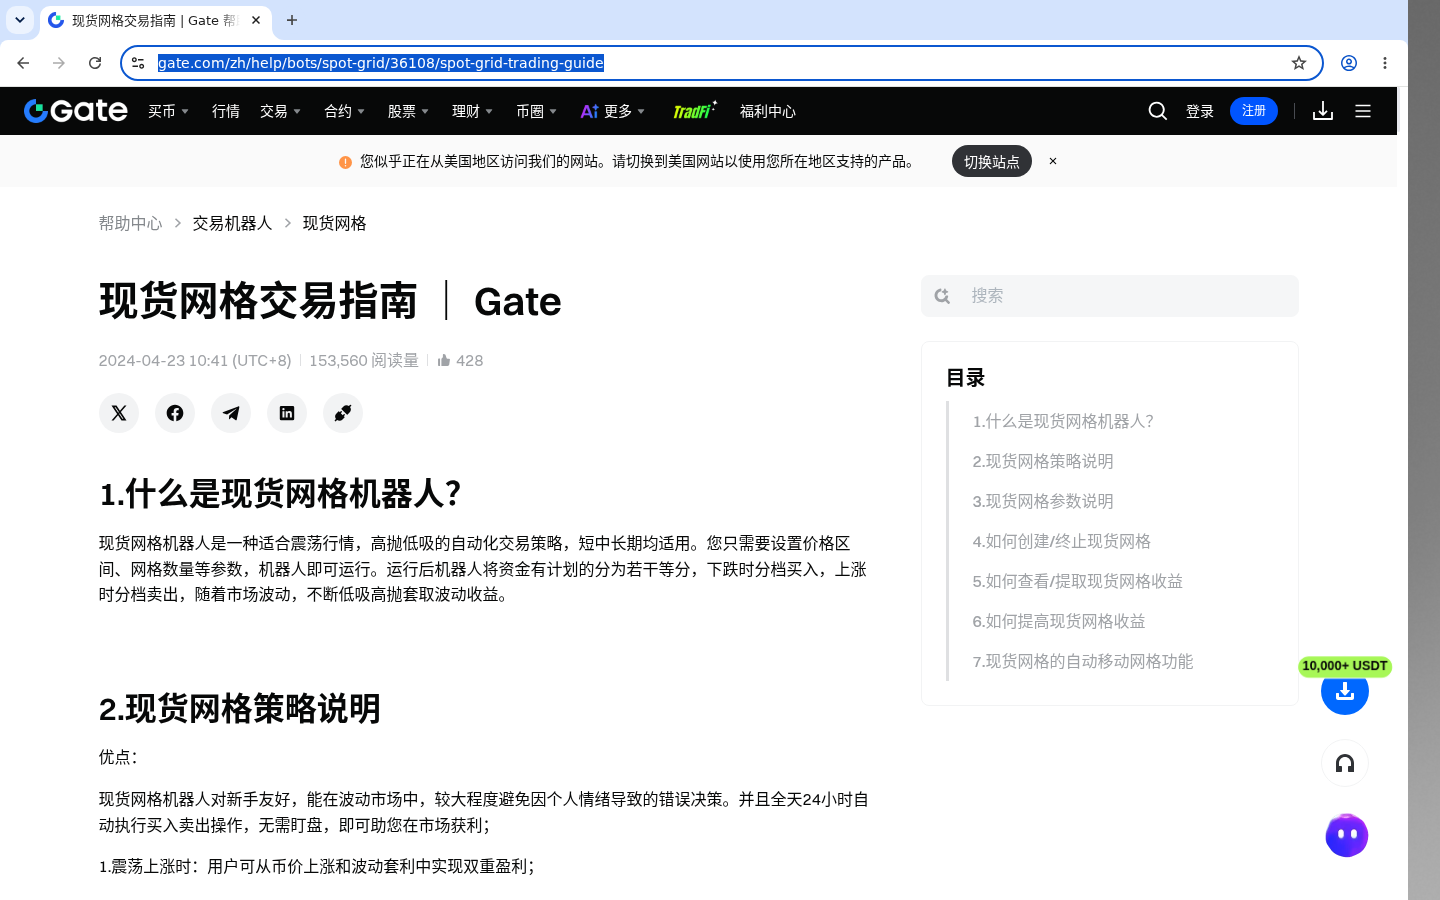Open the TradFi menu item
Image resolution: width=1440 pixels, height=900 pixels.
click(x=694, y=110)
